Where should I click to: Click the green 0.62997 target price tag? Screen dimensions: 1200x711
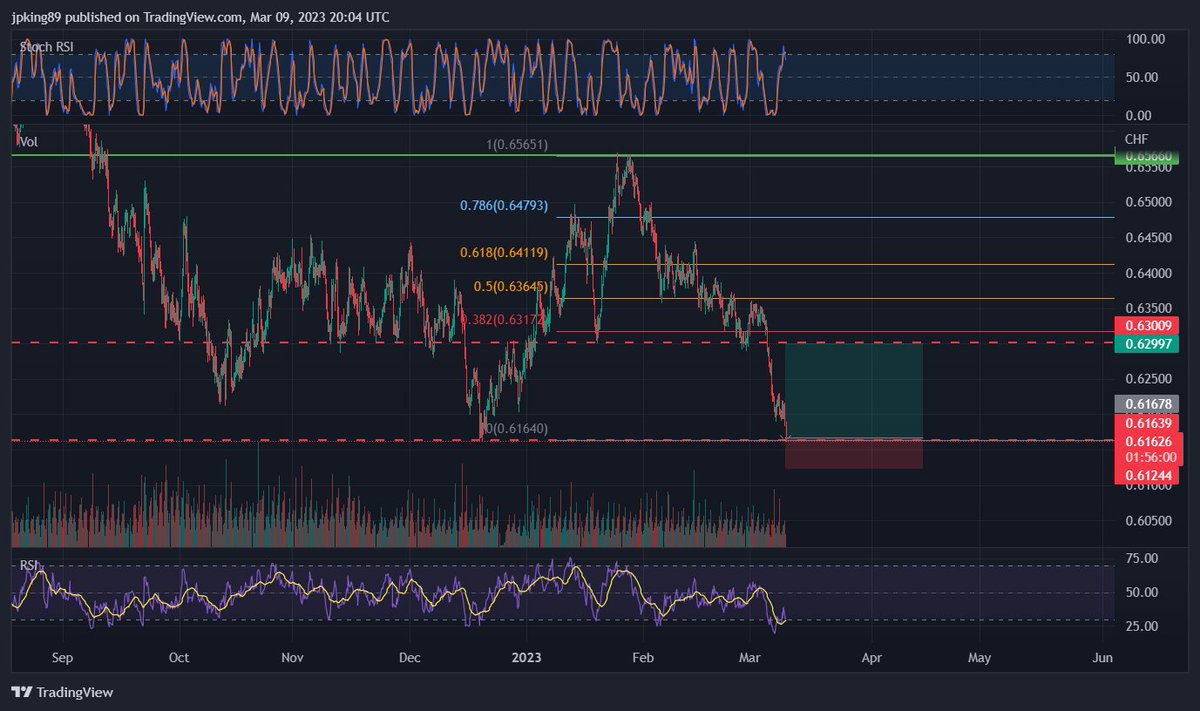point(1149,344)
